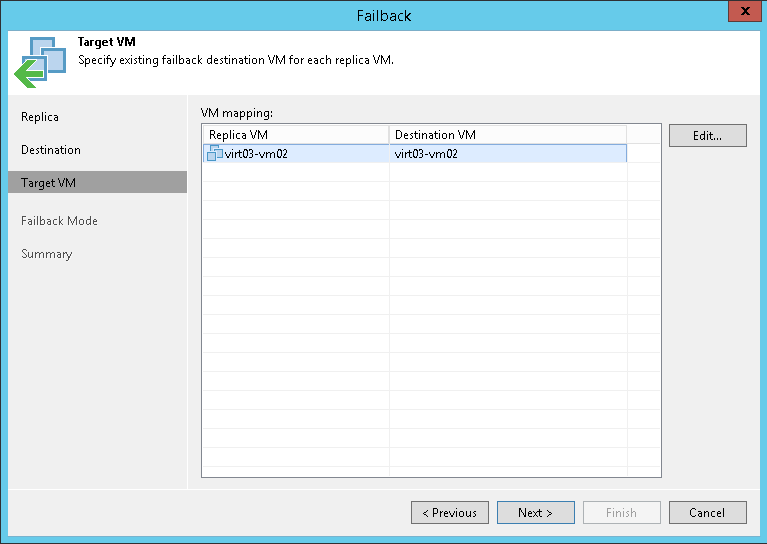
Task: Proceed with the Next button
Action: 535,513
